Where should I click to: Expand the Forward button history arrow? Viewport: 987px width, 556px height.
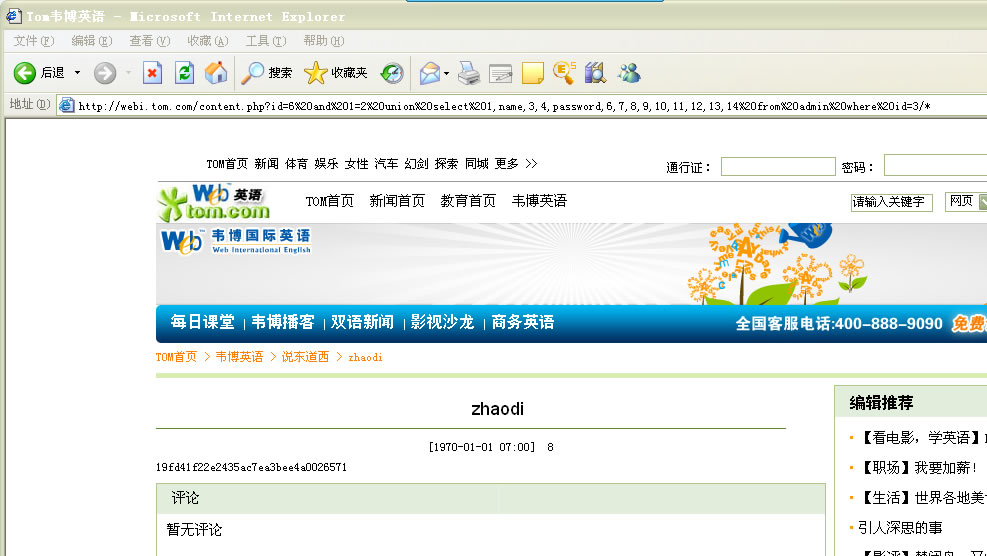(x=128, y=73)
